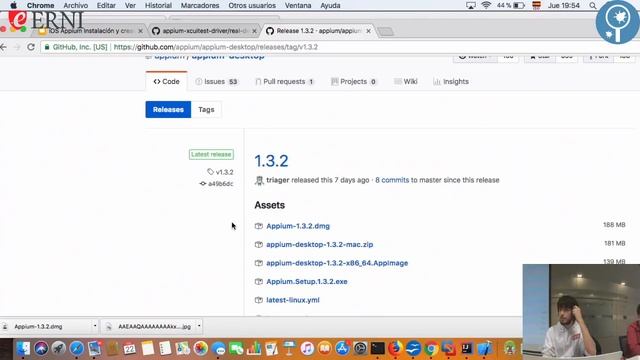Download appium-desktop-1.3.2-x86_64.AppImage asset
This screenshot has height=360, width=640.
337,263
